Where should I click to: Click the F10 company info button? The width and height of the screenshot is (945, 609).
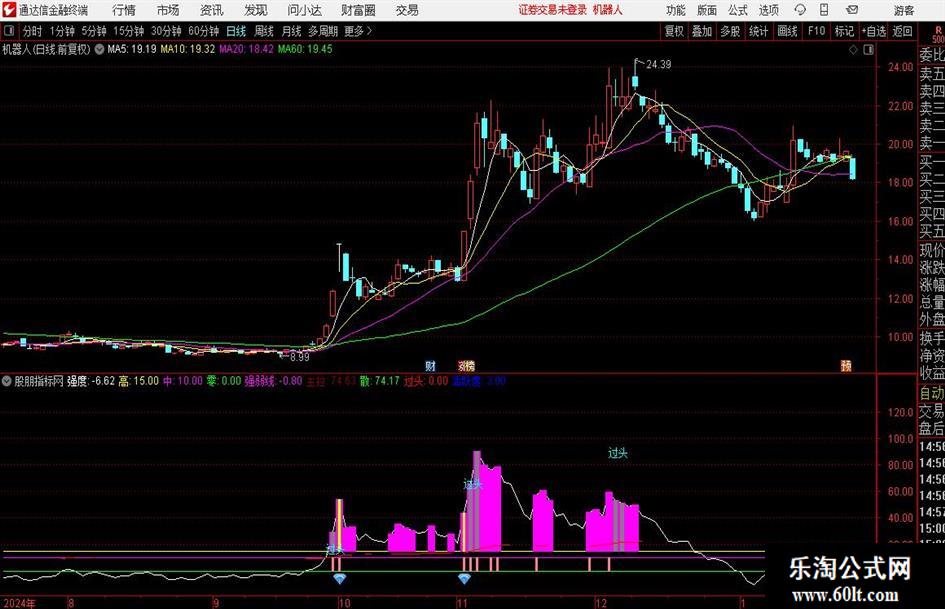point(816,31)
